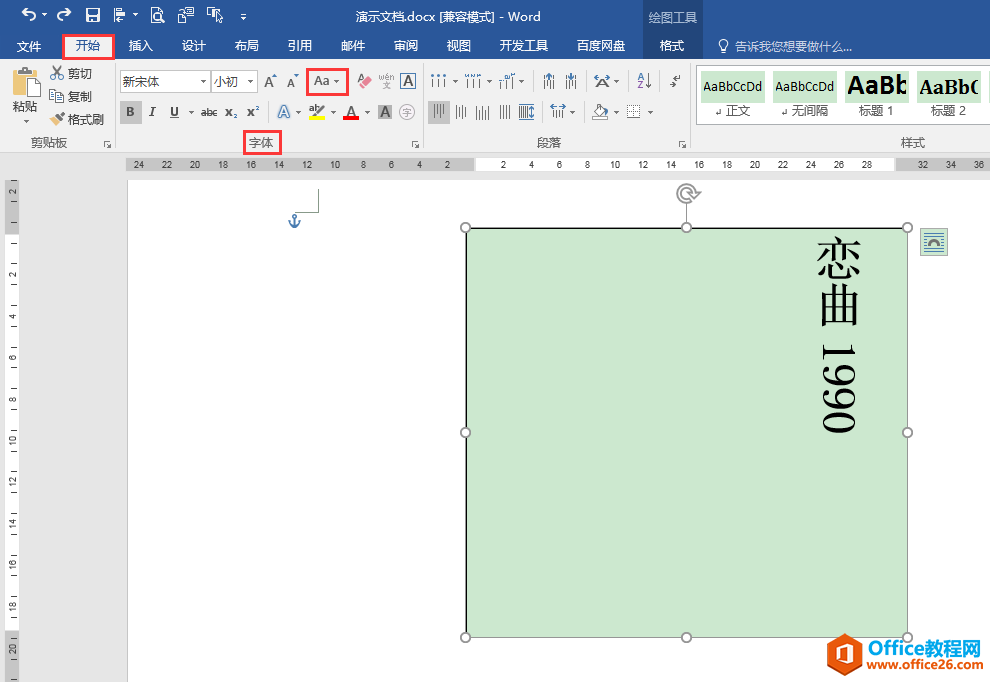
Task: Click the layout options icon beside text box
Action: pos(934,242)
